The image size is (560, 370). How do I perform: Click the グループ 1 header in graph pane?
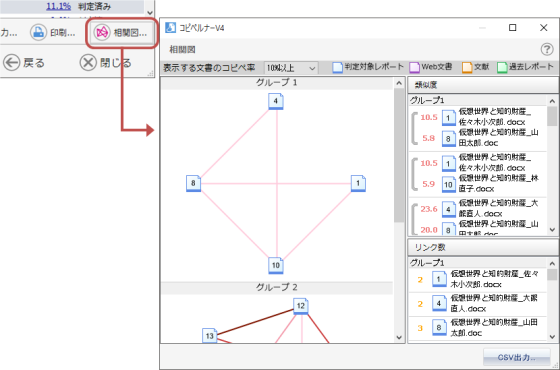coord(277,83)
